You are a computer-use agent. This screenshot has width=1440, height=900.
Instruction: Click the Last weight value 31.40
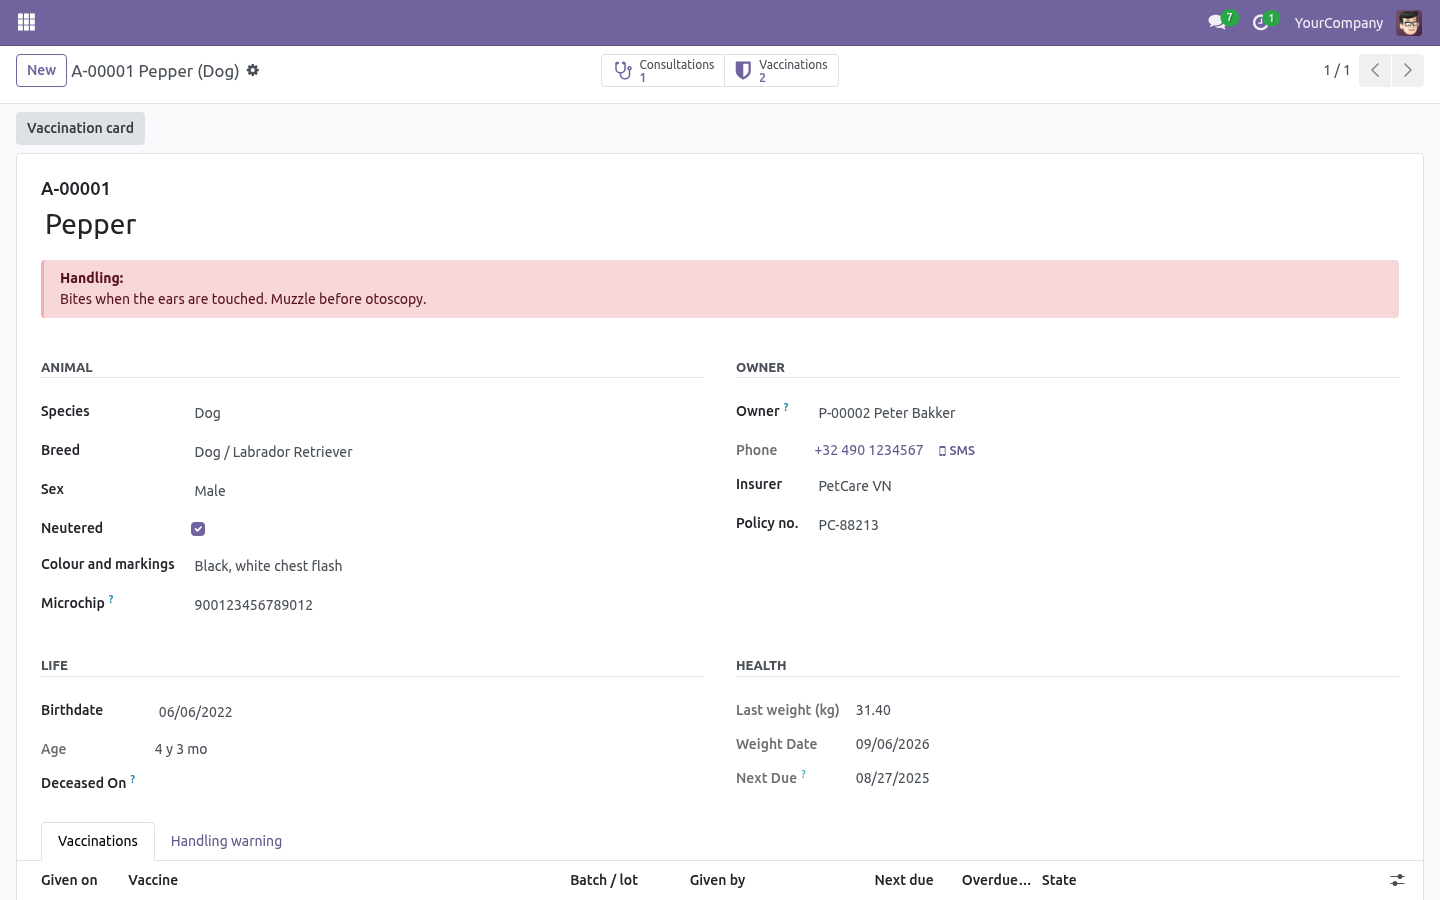coord(873,710)
